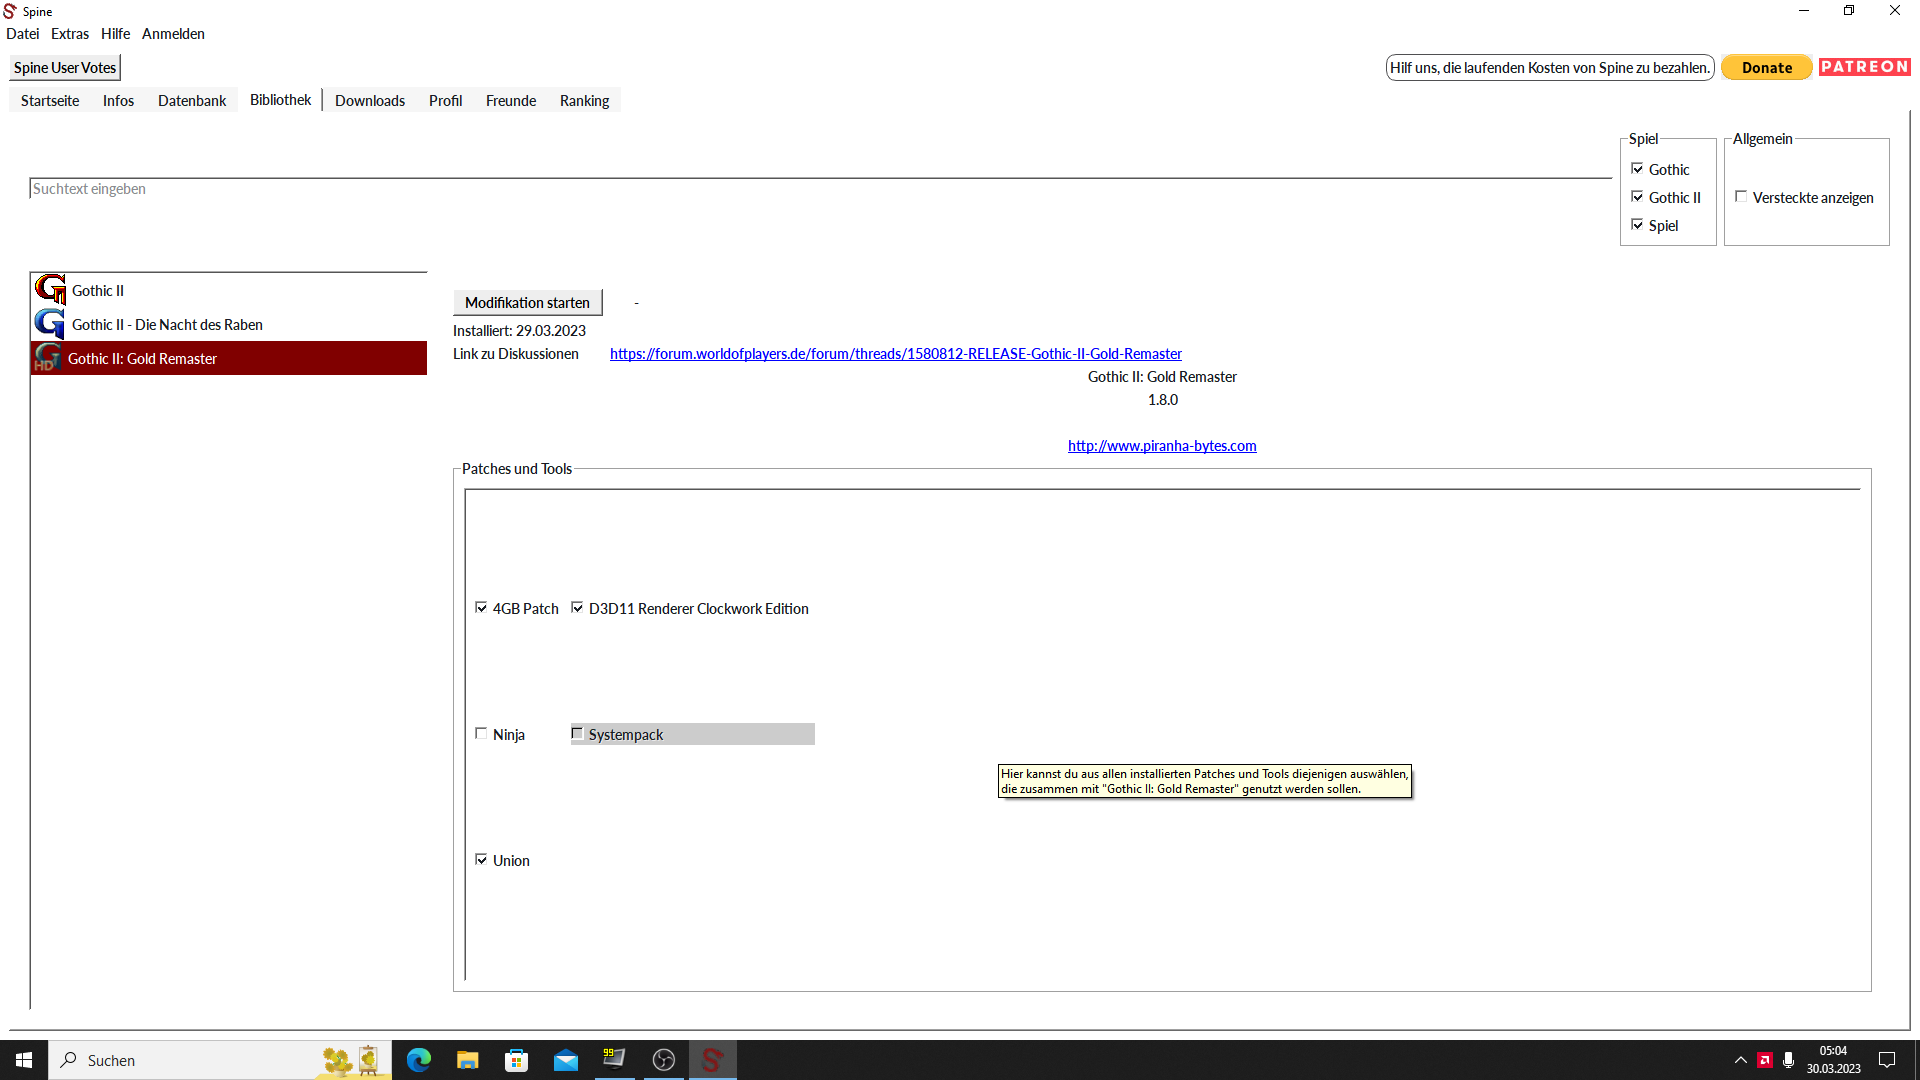Uncheck the Union checkbox
This screenshot has width=1920, height=1080.
(x=481, y=859)
